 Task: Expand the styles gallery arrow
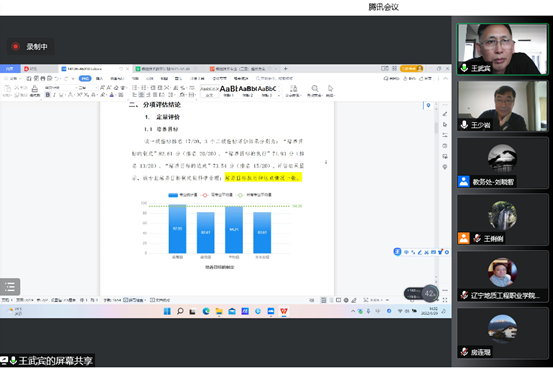tap(279, 96)
